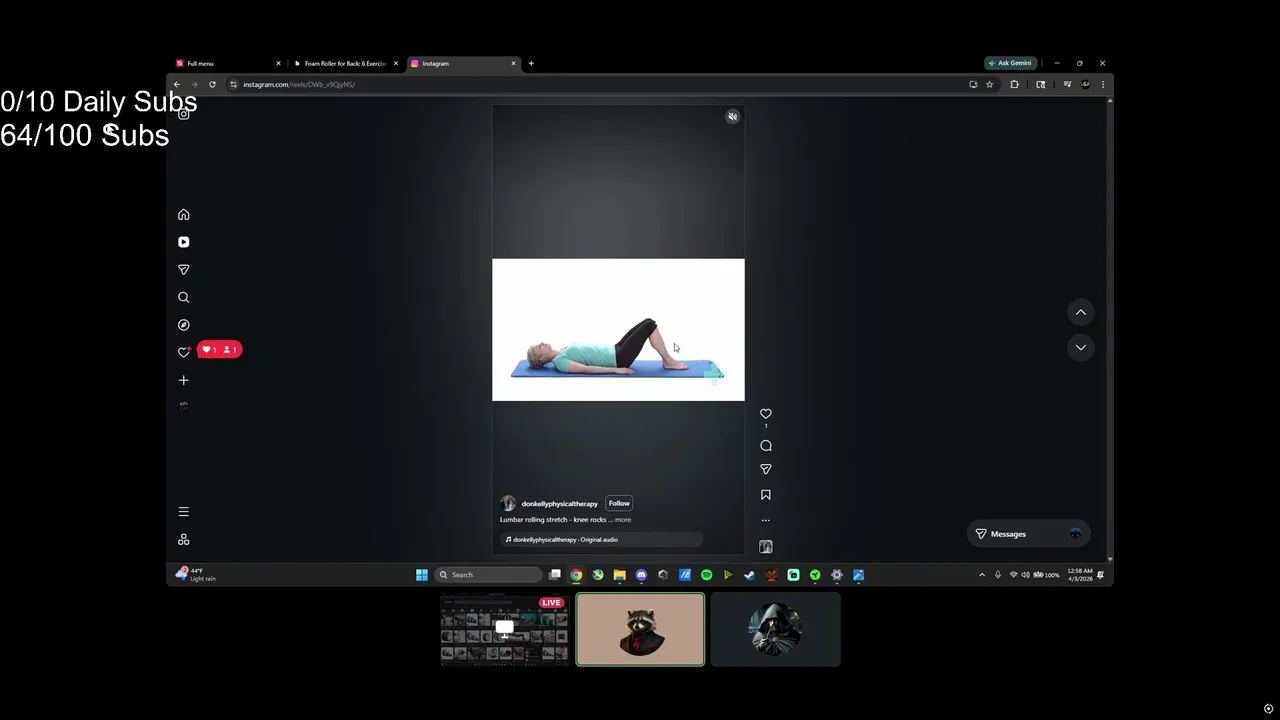Open Steam from the taskbar
Screen dimensions: 1280x720
click(750, 575)
